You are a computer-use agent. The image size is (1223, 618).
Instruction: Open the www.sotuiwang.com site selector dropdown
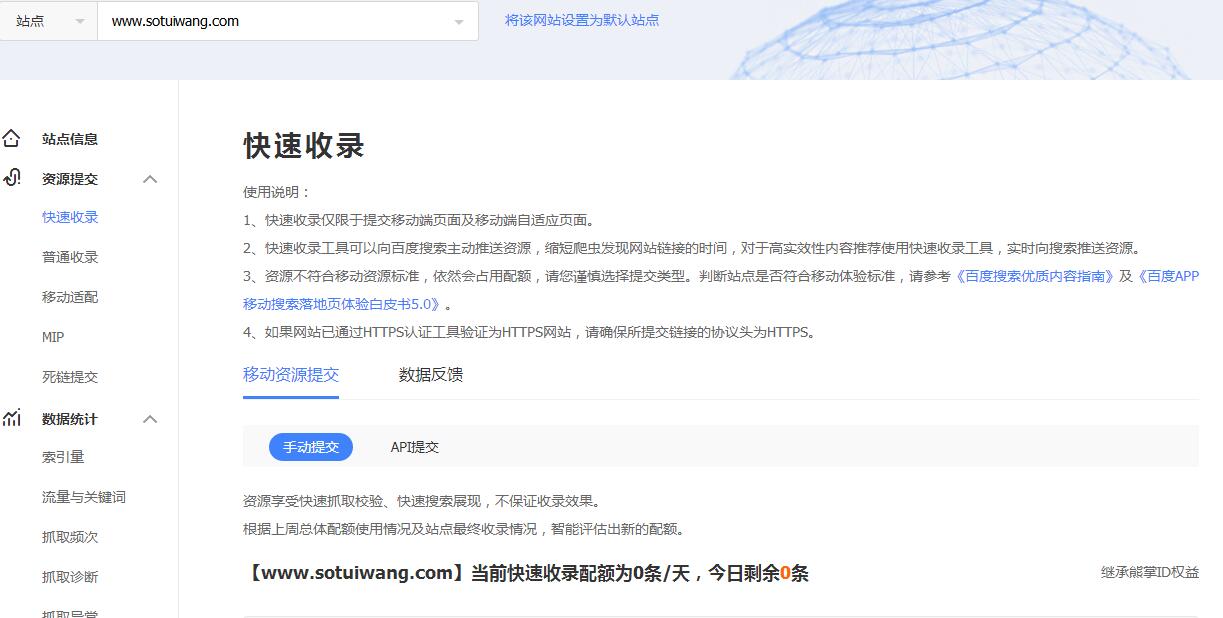coord(288,21)
